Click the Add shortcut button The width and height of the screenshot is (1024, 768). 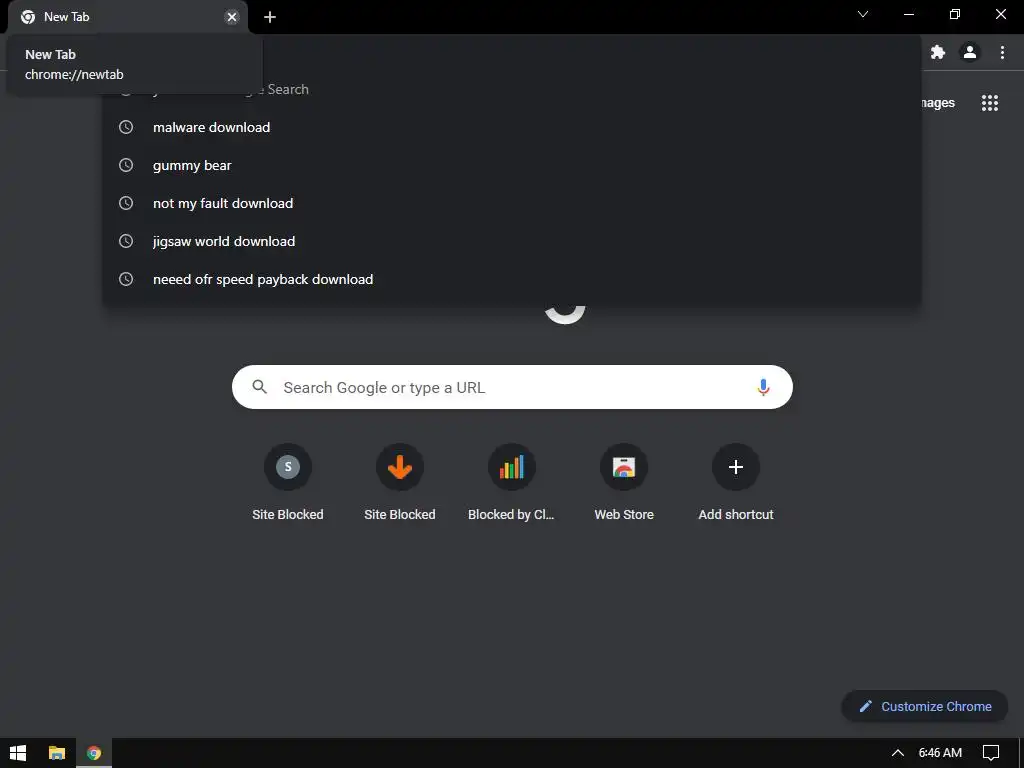coord(736,482)
